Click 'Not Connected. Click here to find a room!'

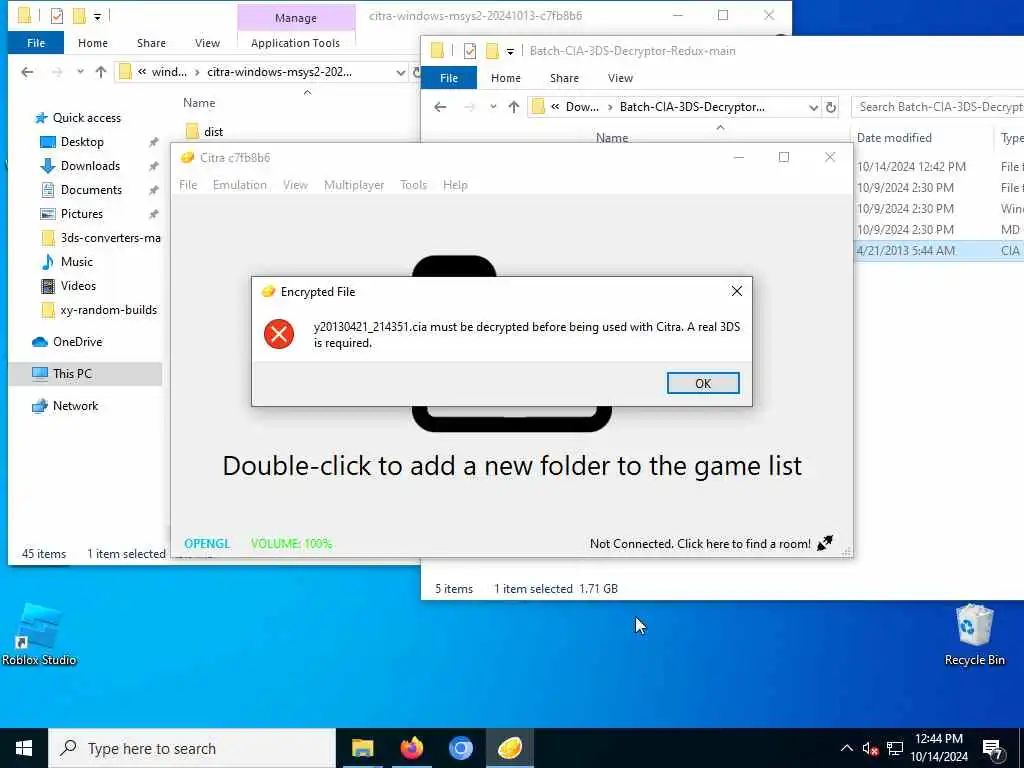click(700, 543)
